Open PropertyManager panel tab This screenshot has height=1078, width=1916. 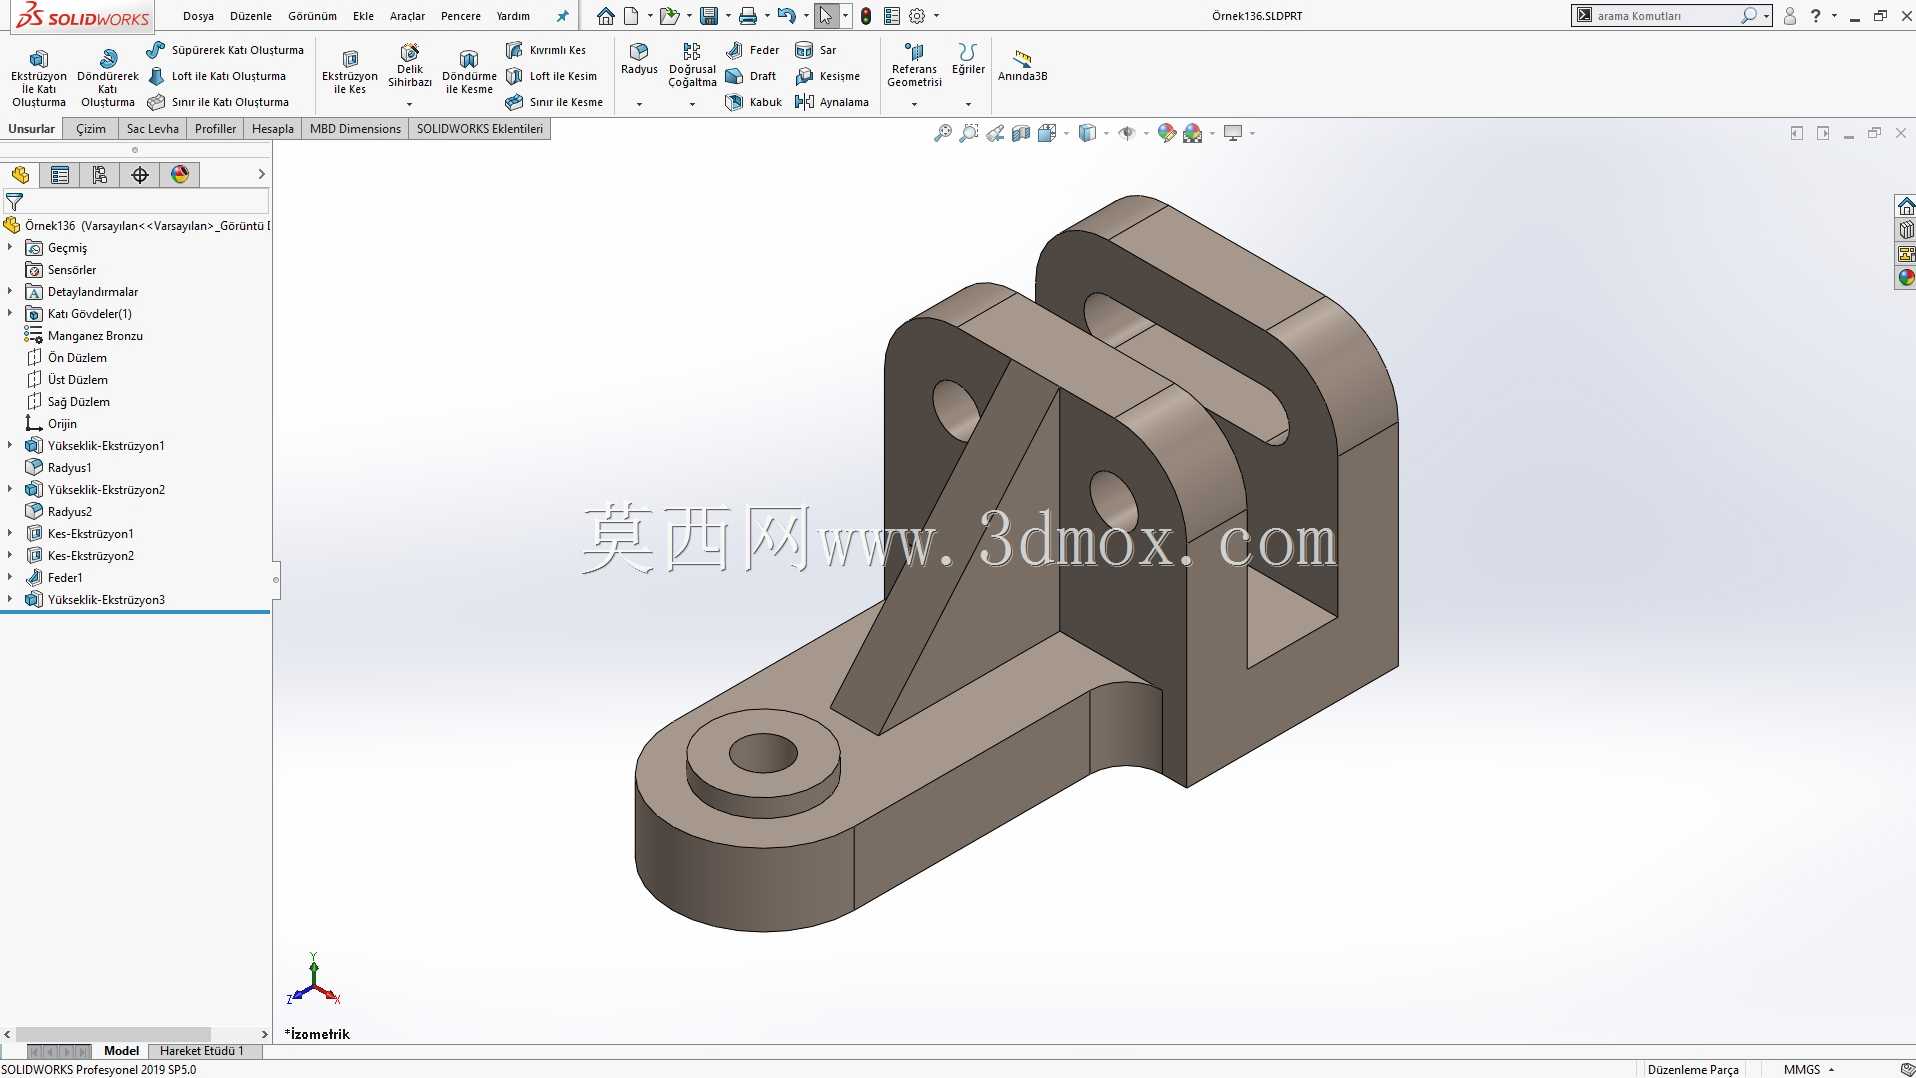coord(60,175)
